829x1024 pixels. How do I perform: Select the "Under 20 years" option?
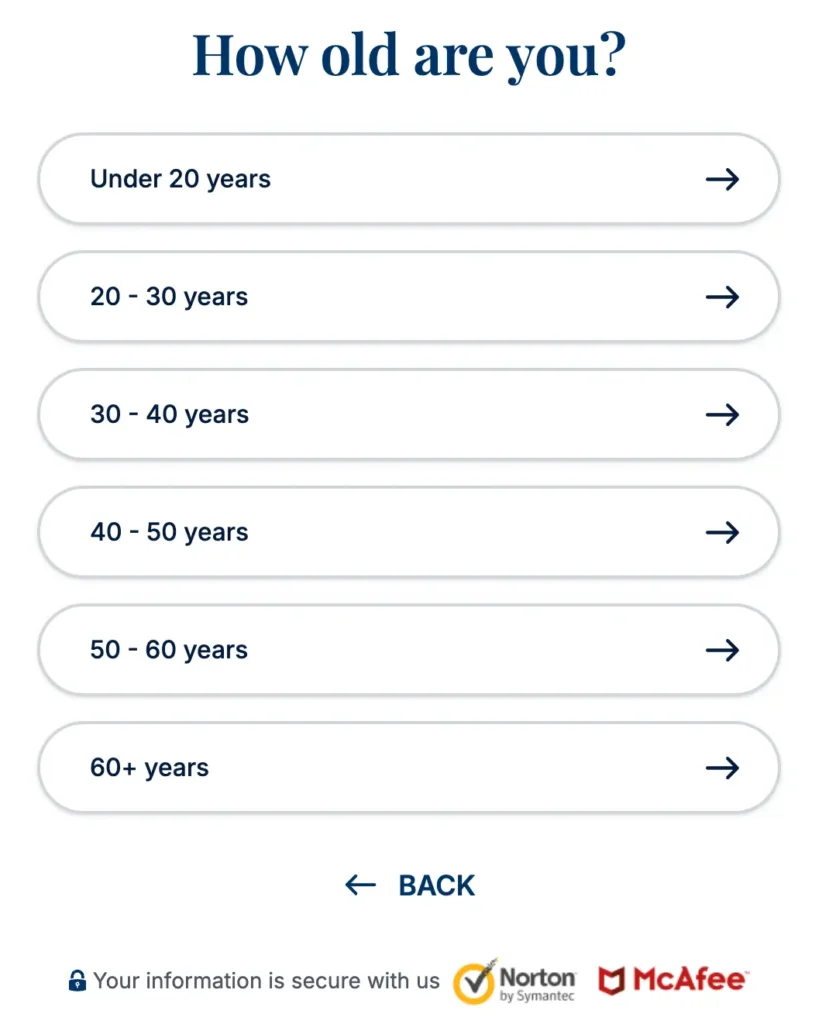[x=180, y=179]
